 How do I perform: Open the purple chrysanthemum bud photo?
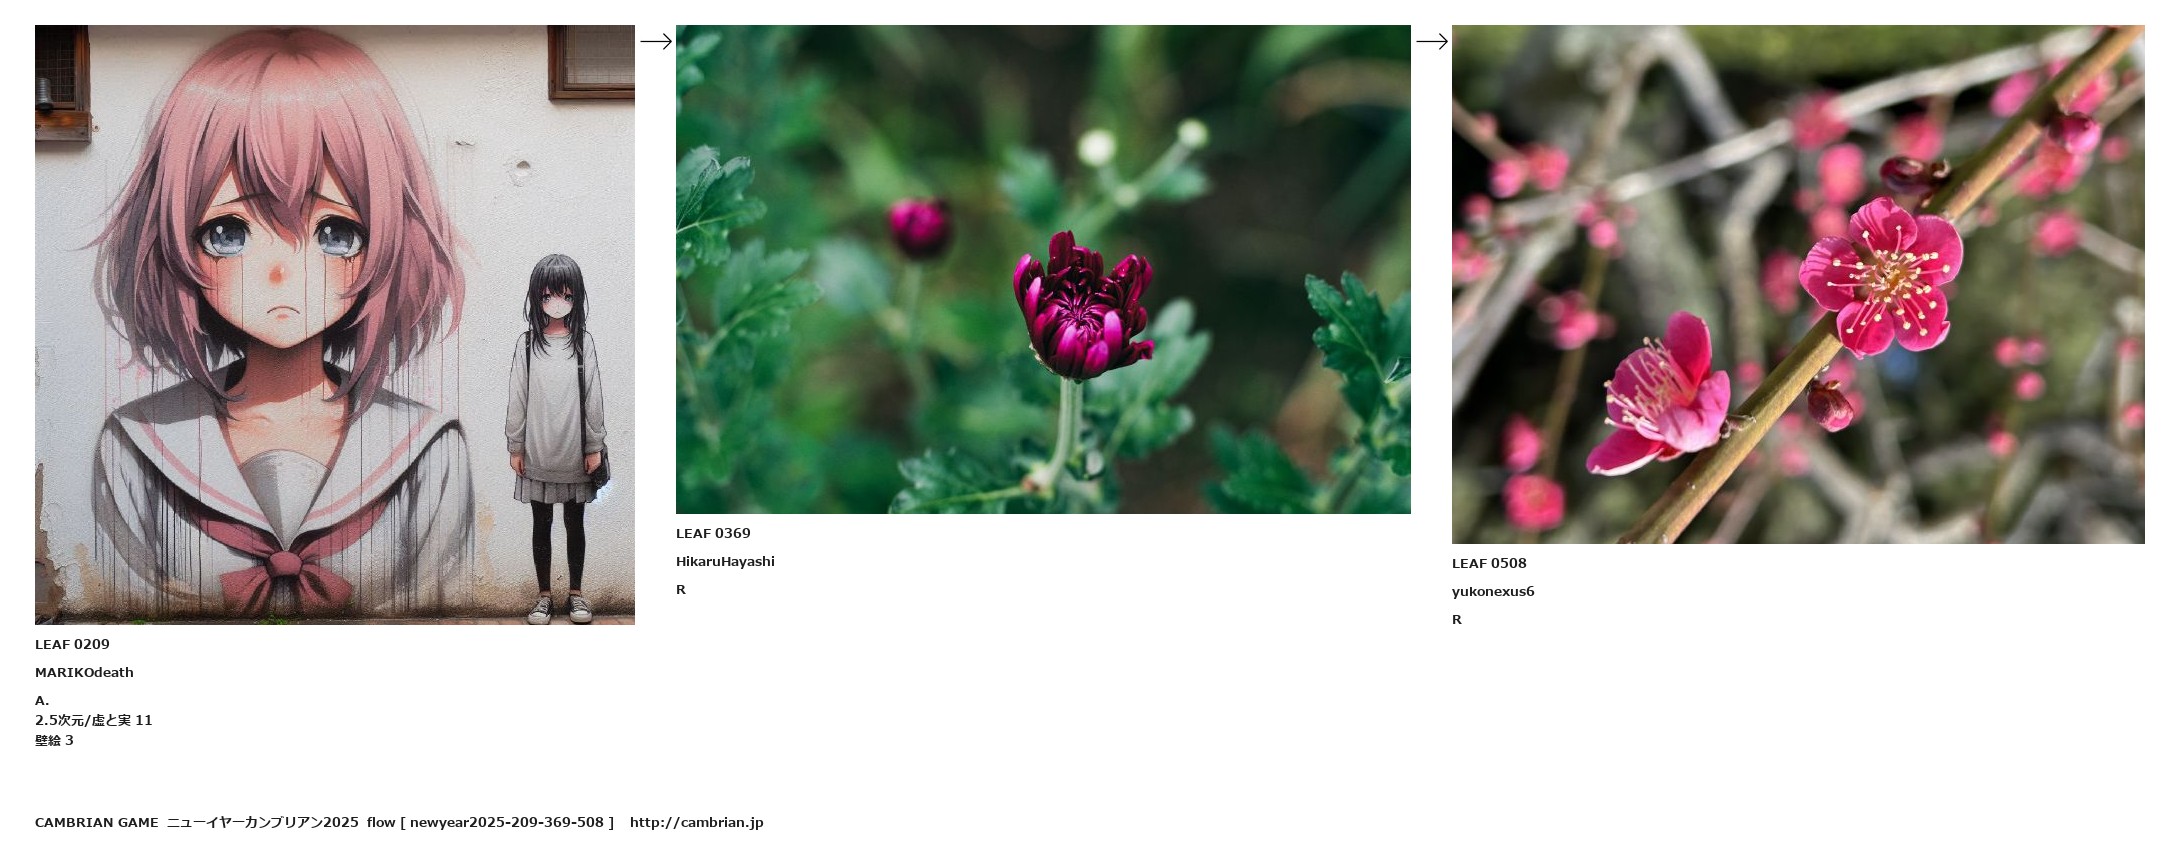pyautogui.click(x=1043, y=269)
